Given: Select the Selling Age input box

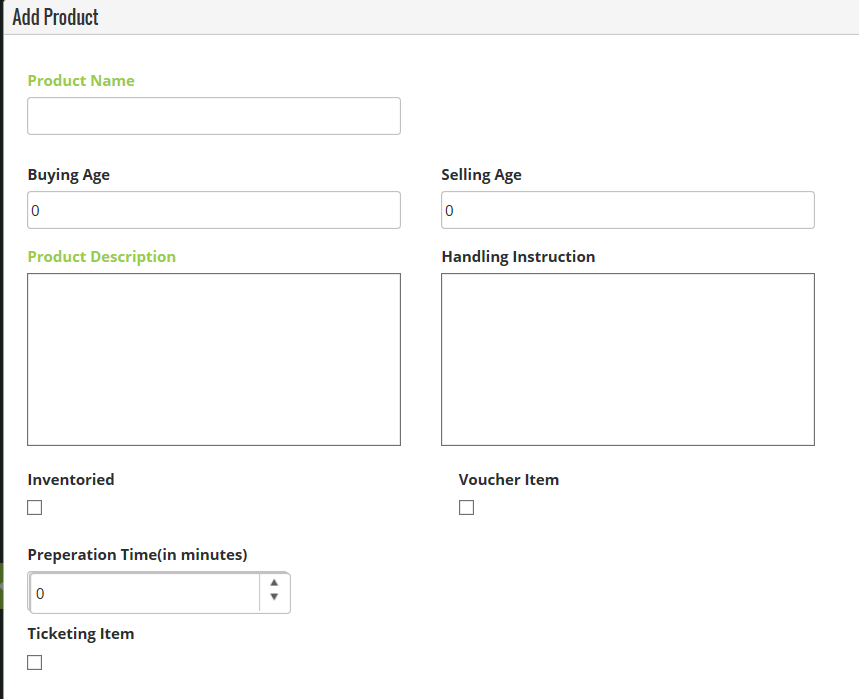Looking at the screenshot, I should click(627, 210).
